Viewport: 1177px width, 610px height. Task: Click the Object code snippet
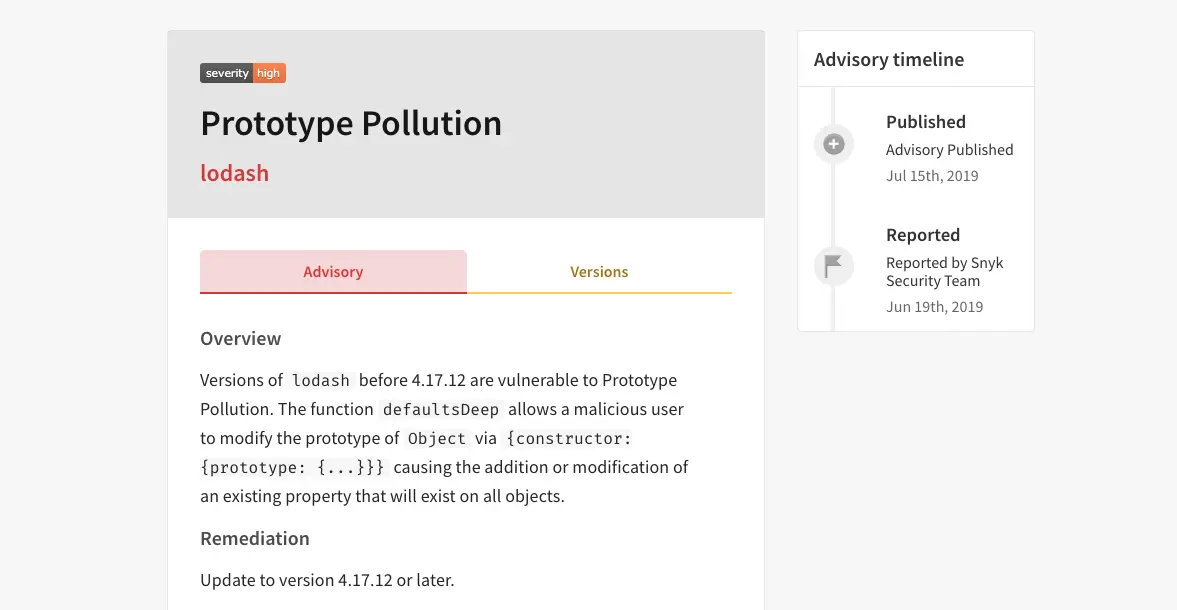pos(437,439)
